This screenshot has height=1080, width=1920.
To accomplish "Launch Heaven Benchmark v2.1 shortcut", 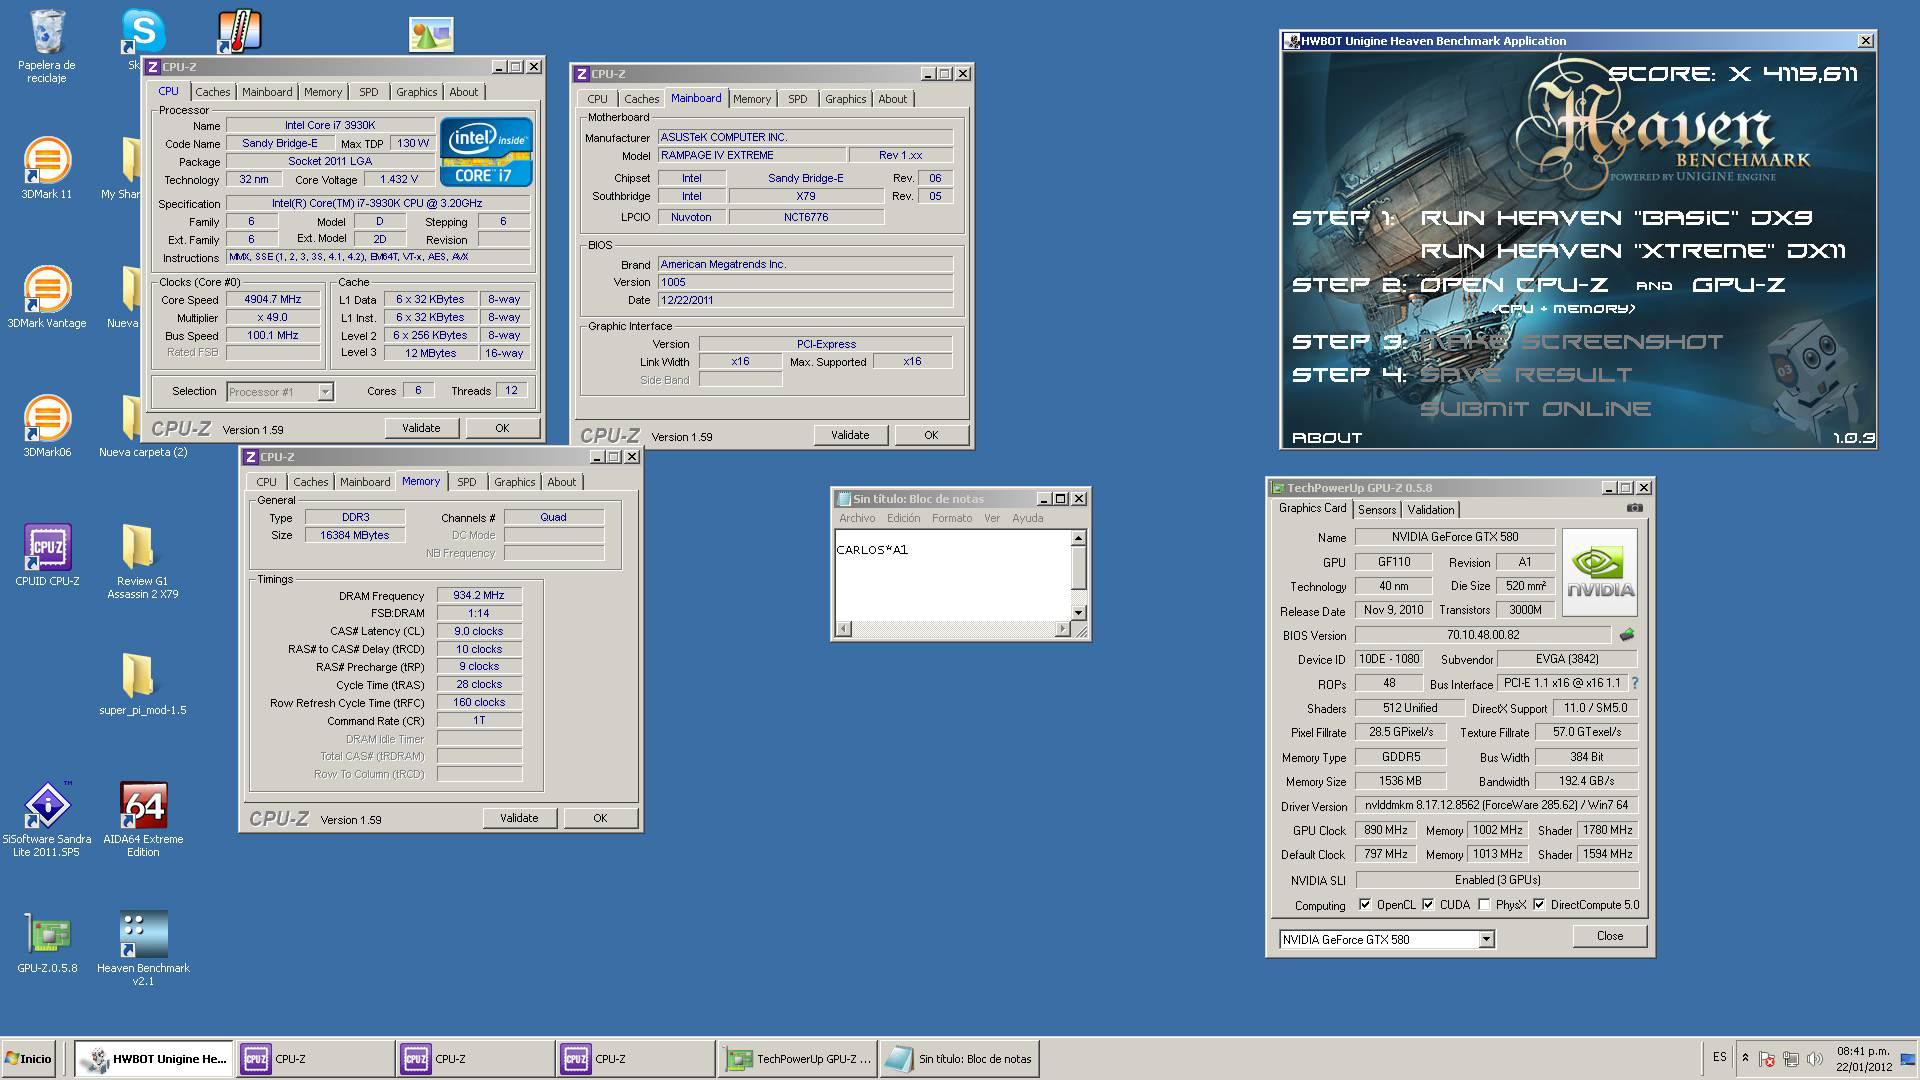I will tap(142, 948).
